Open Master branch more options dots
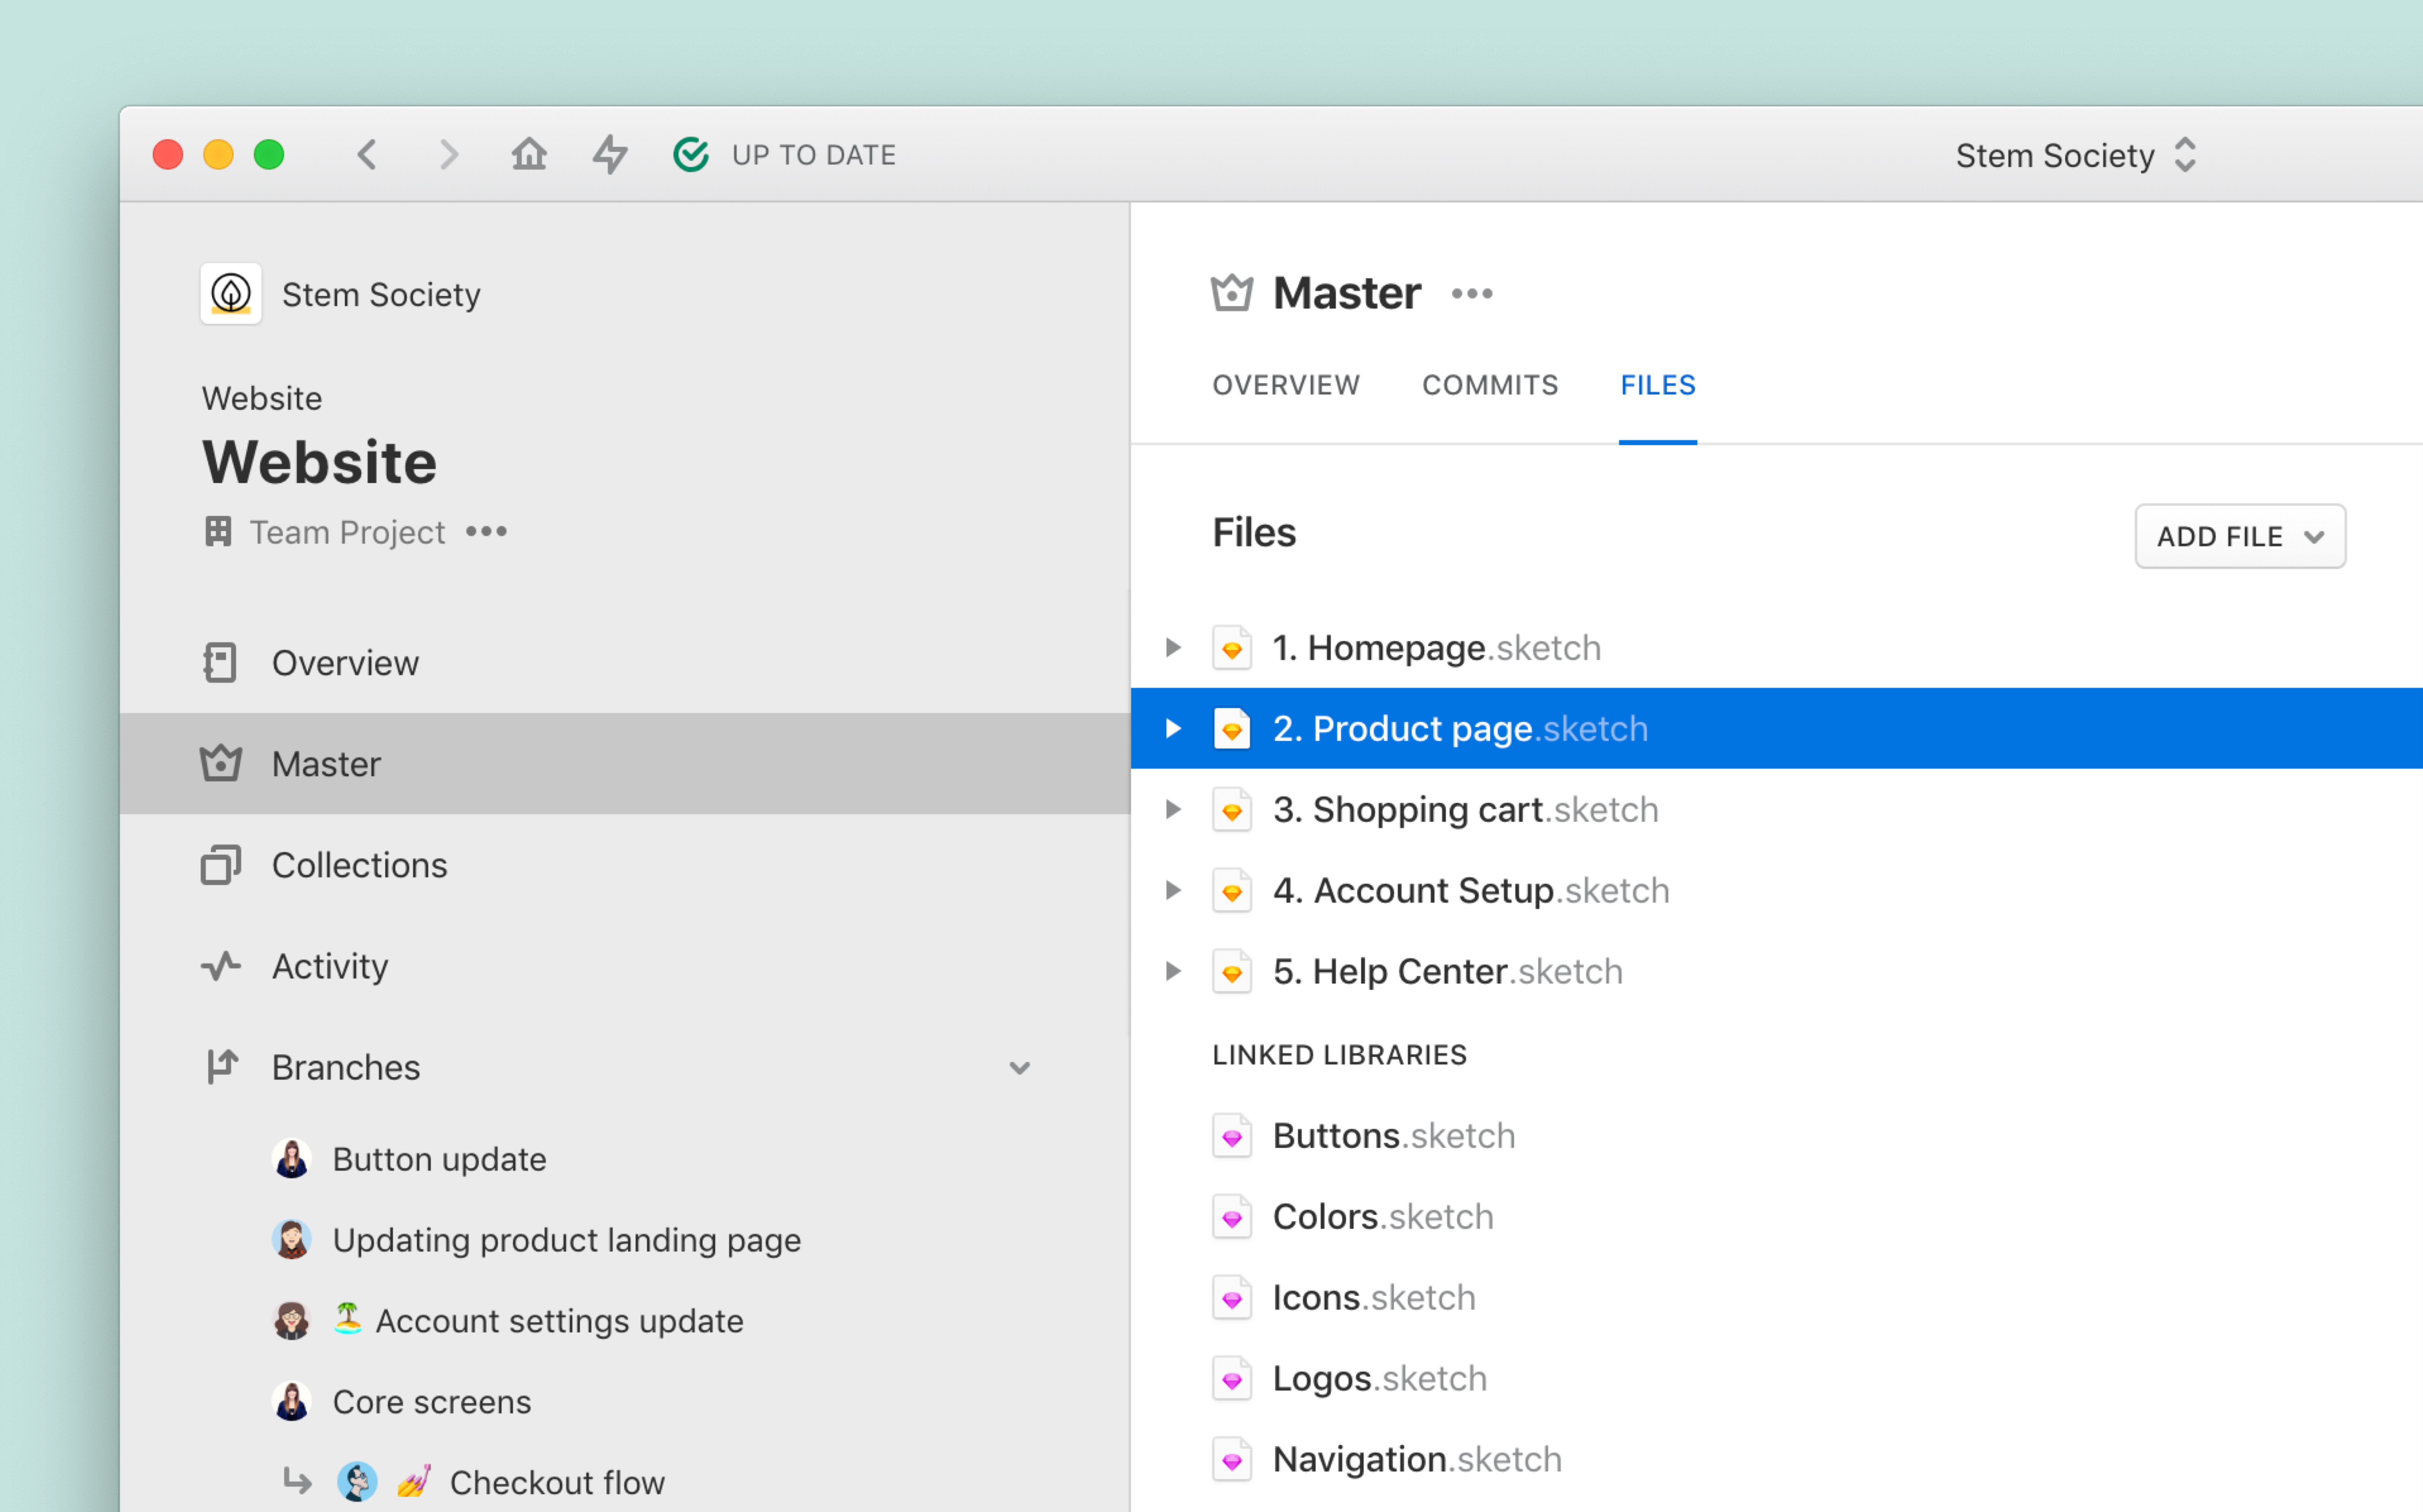Screen dimensions: 2423x1512 pos(1472,294)
